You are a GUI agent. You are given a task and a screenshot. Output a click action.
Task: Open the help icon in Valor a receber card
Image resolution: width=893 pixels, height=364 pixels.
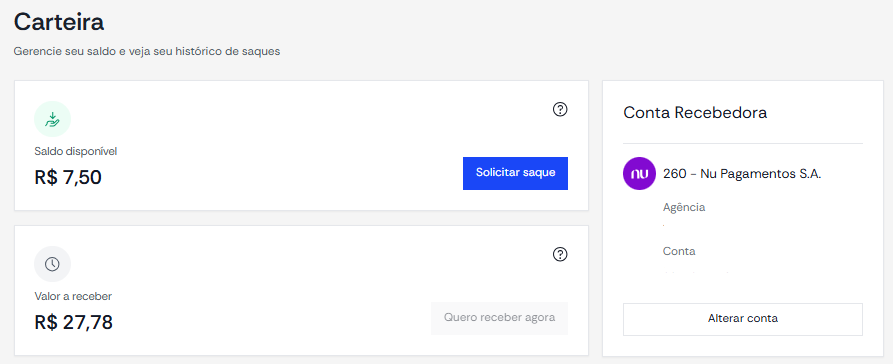point(560,254)
